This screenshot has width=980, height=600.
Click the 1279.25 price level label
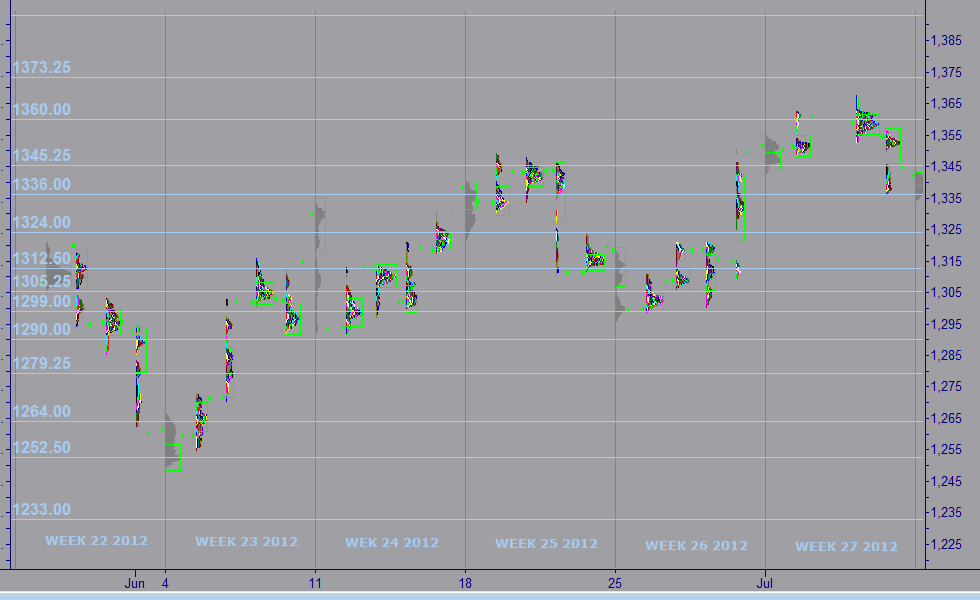(x=42, y=363)
